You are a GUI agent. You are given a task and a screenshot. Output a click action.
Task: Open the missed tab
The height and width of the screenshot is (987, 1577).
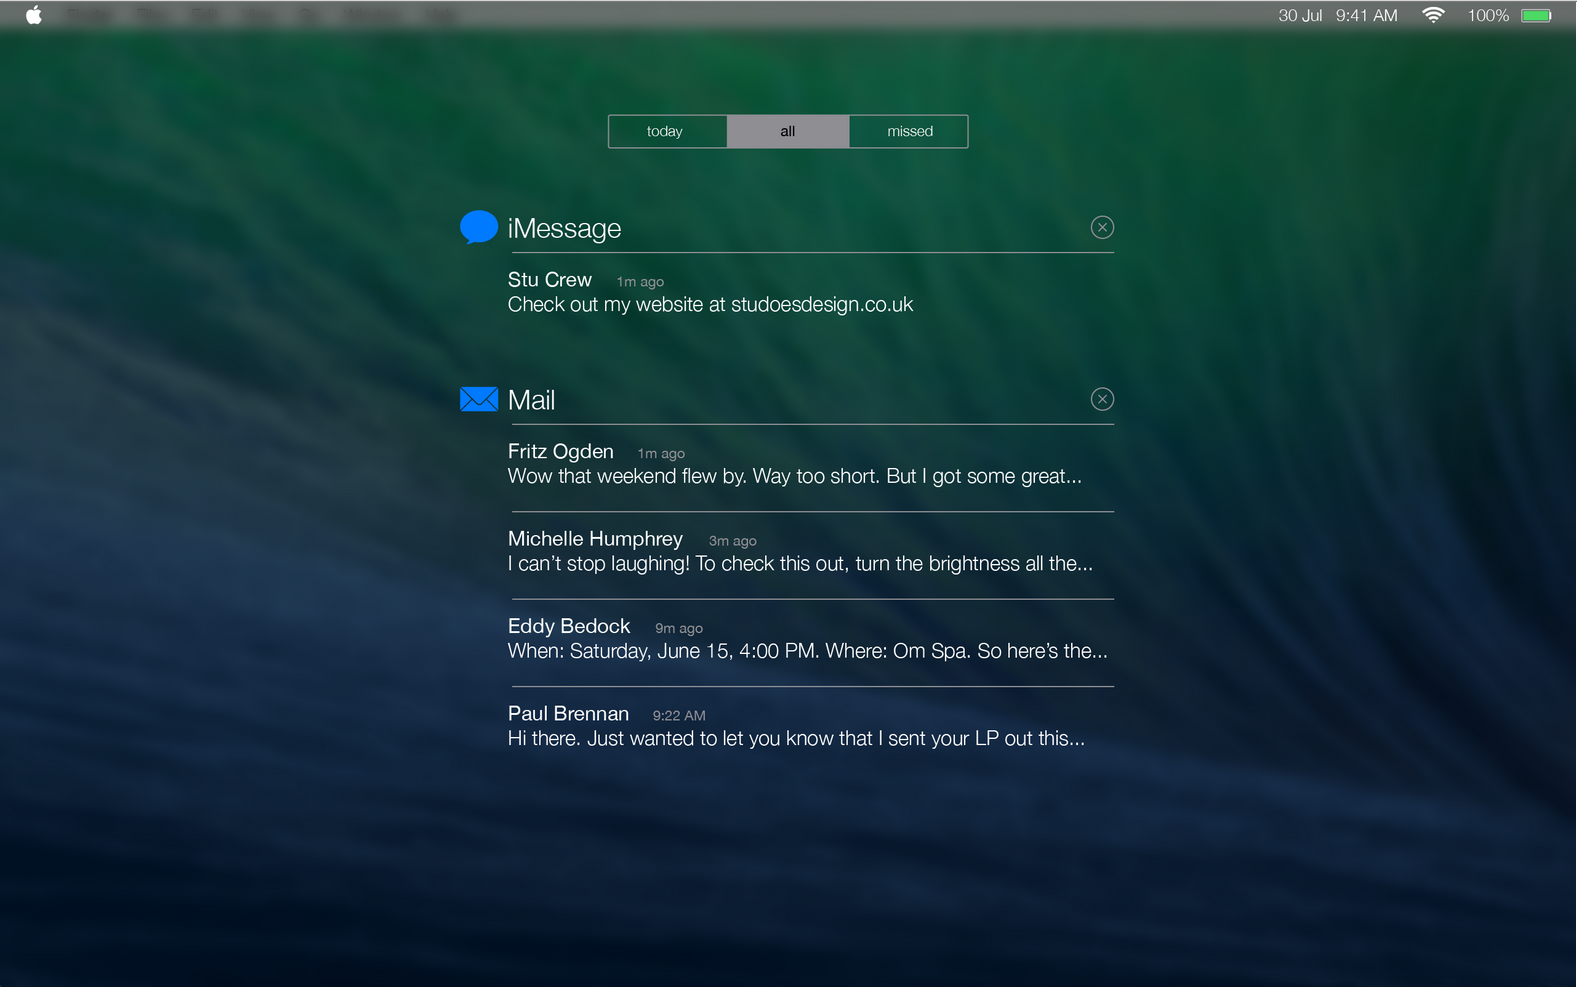click(x=909, y=131)
